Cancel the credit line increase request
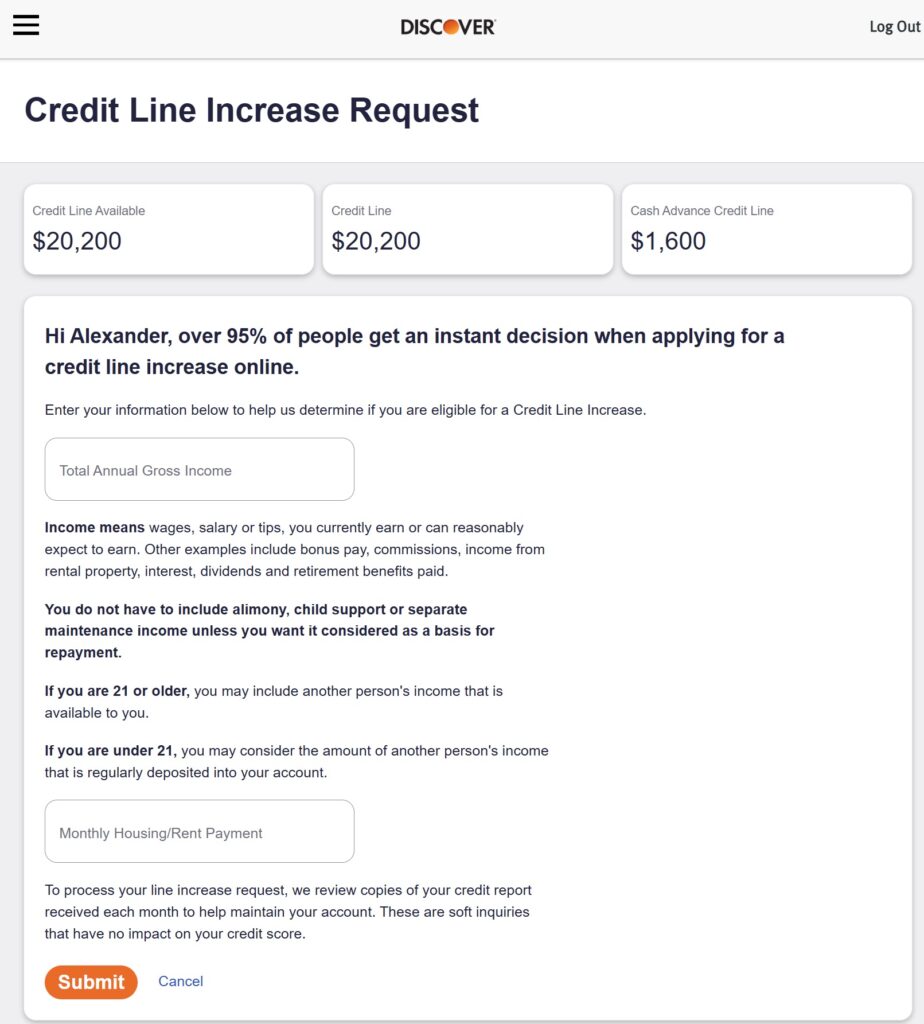Viewport: 924px width, 1024px height. point(181,982)
